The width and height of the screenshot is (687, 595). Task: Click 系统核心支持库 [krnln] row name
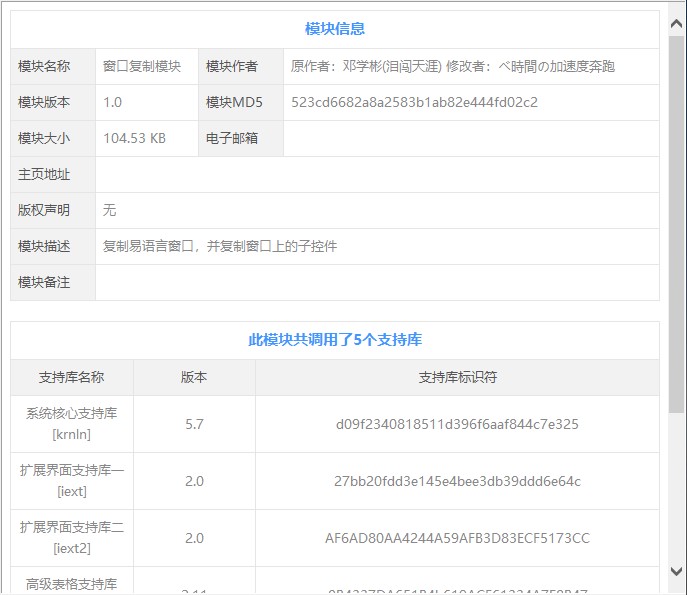click(72, 424)
